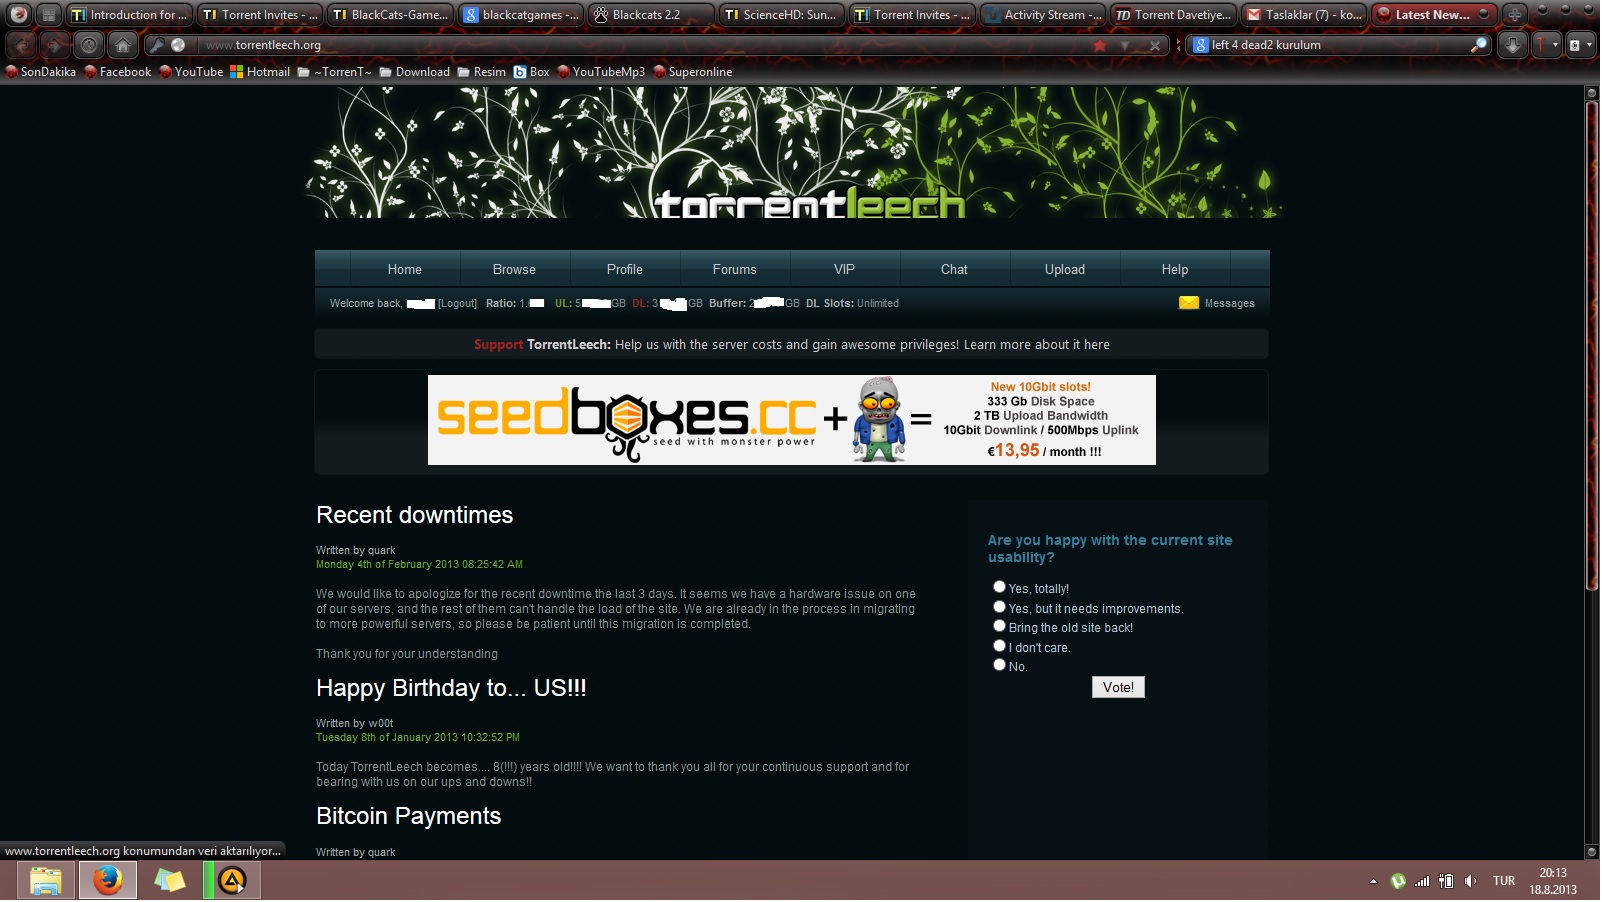
Task: Open Browse in site navigation
Action: (x=514, y=269)
